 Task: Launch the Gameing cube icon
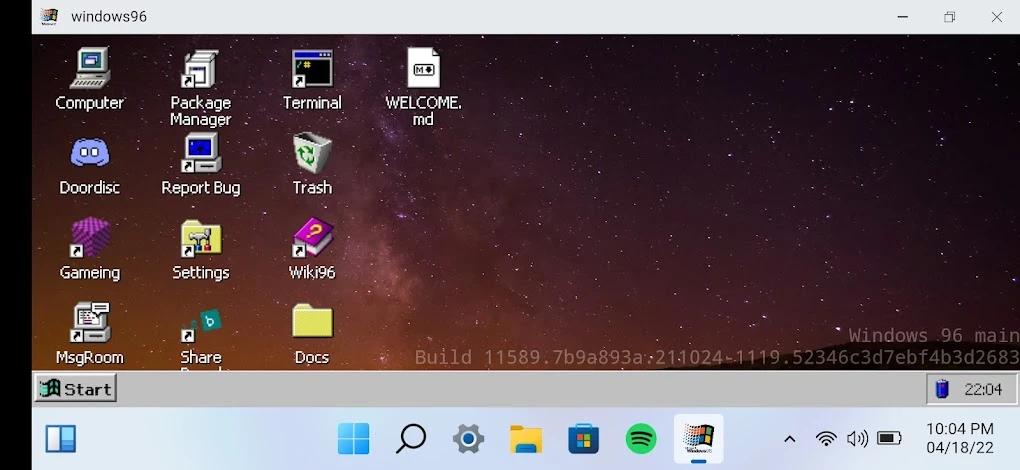(x=90, y=237)
